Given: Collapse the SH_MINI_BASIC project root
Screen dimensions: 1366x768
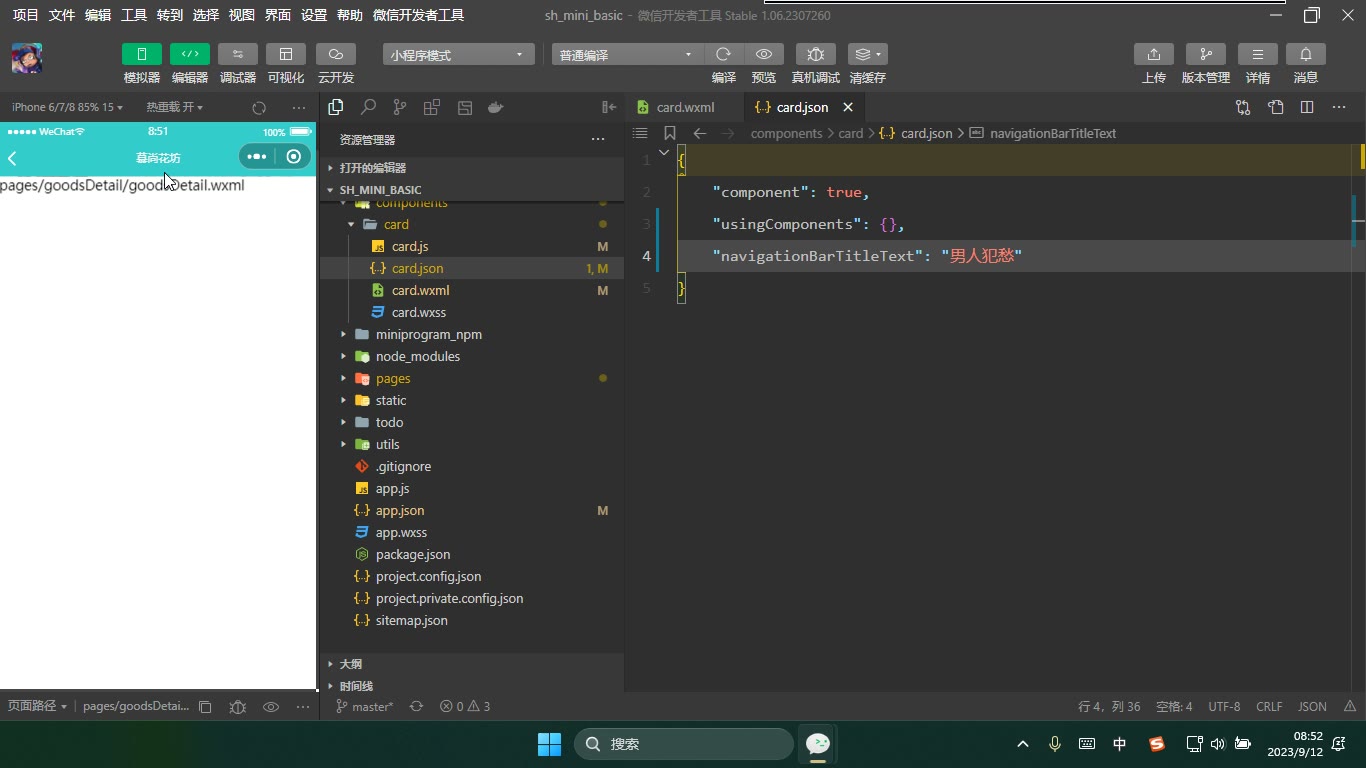Looking at the screenshot, I should coord(471,190).
